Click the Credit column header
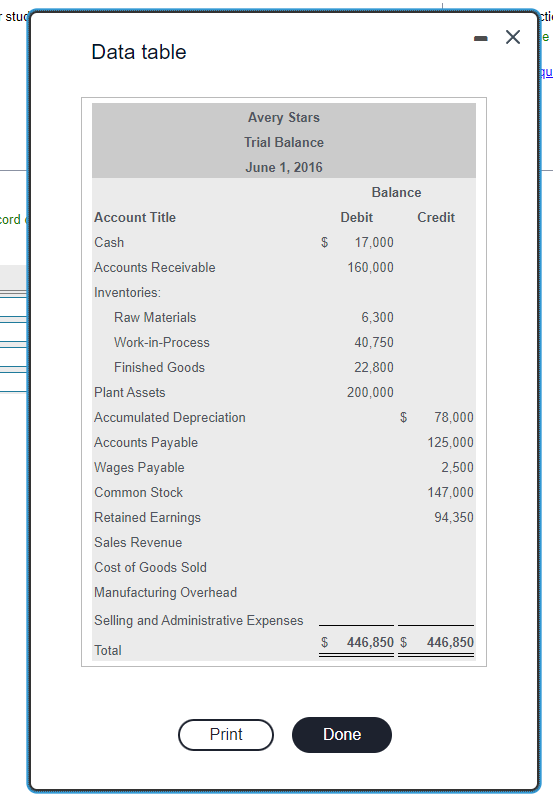The width and height of the screenshot is (553, 799). (436, 218)
